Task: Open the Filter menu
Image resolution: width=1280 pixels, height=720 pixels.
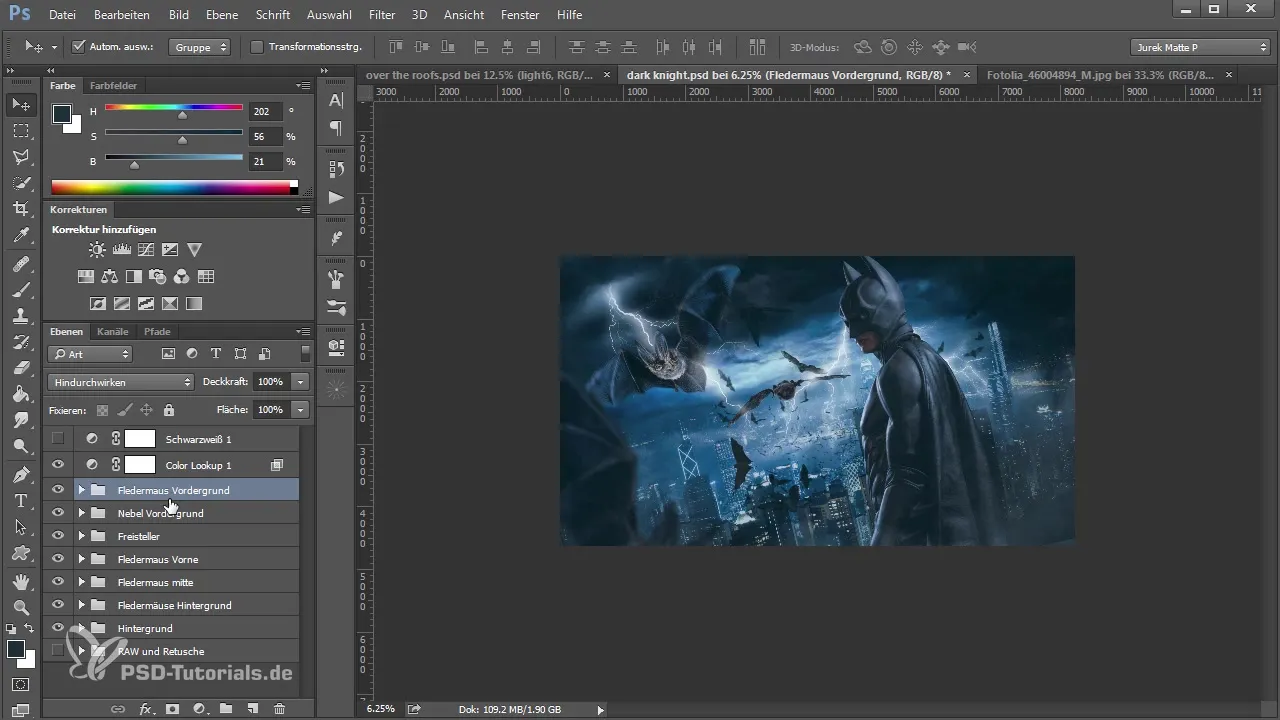Action: [381, 15]
